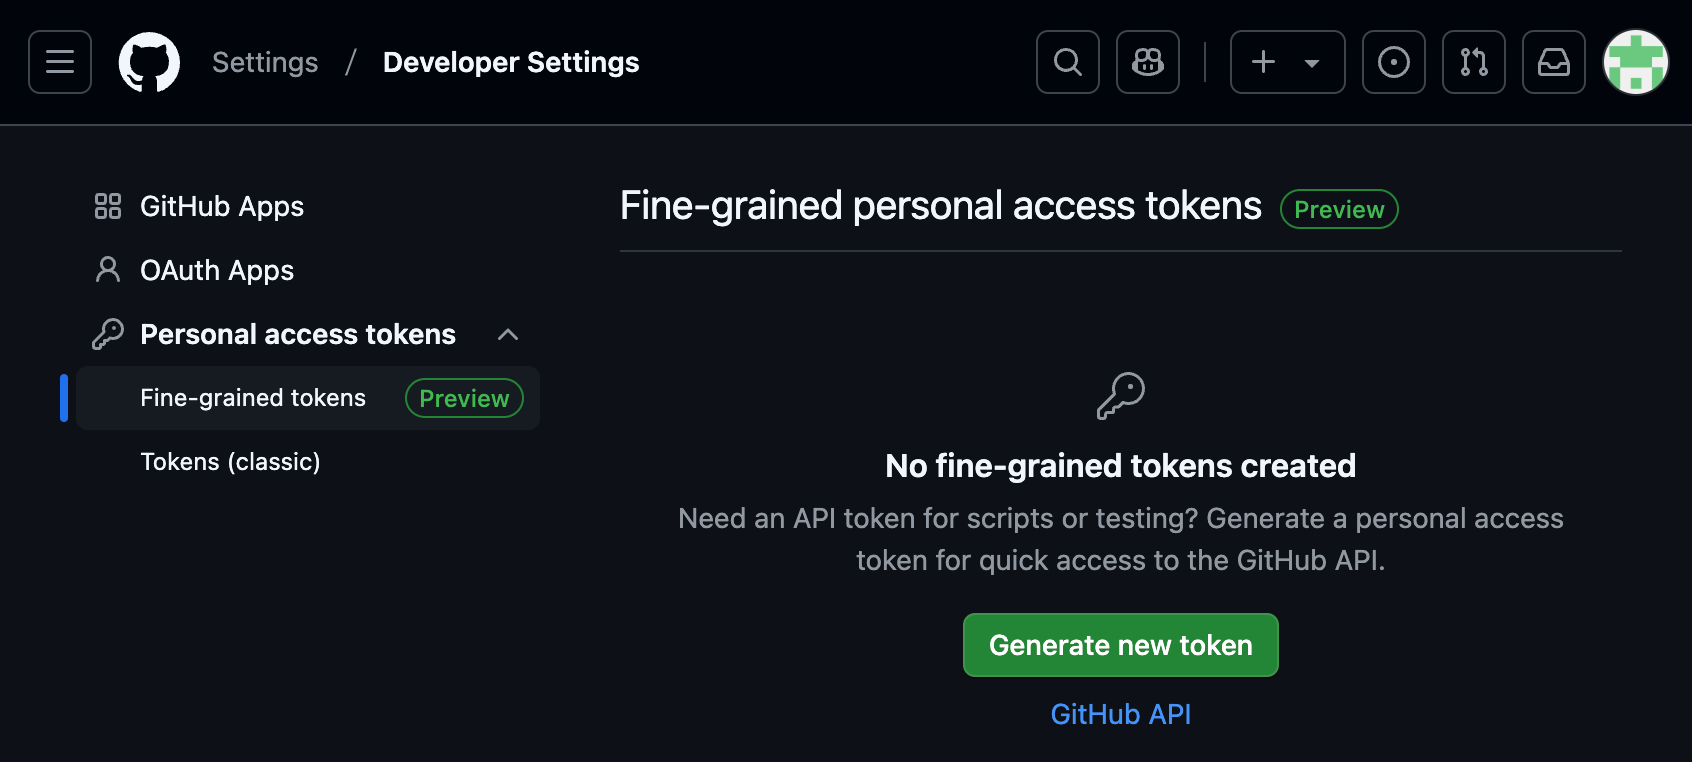Collapse the Personal access tokens section
The width and height of the screenshot is (1692, 762).
tap(509, 334)
